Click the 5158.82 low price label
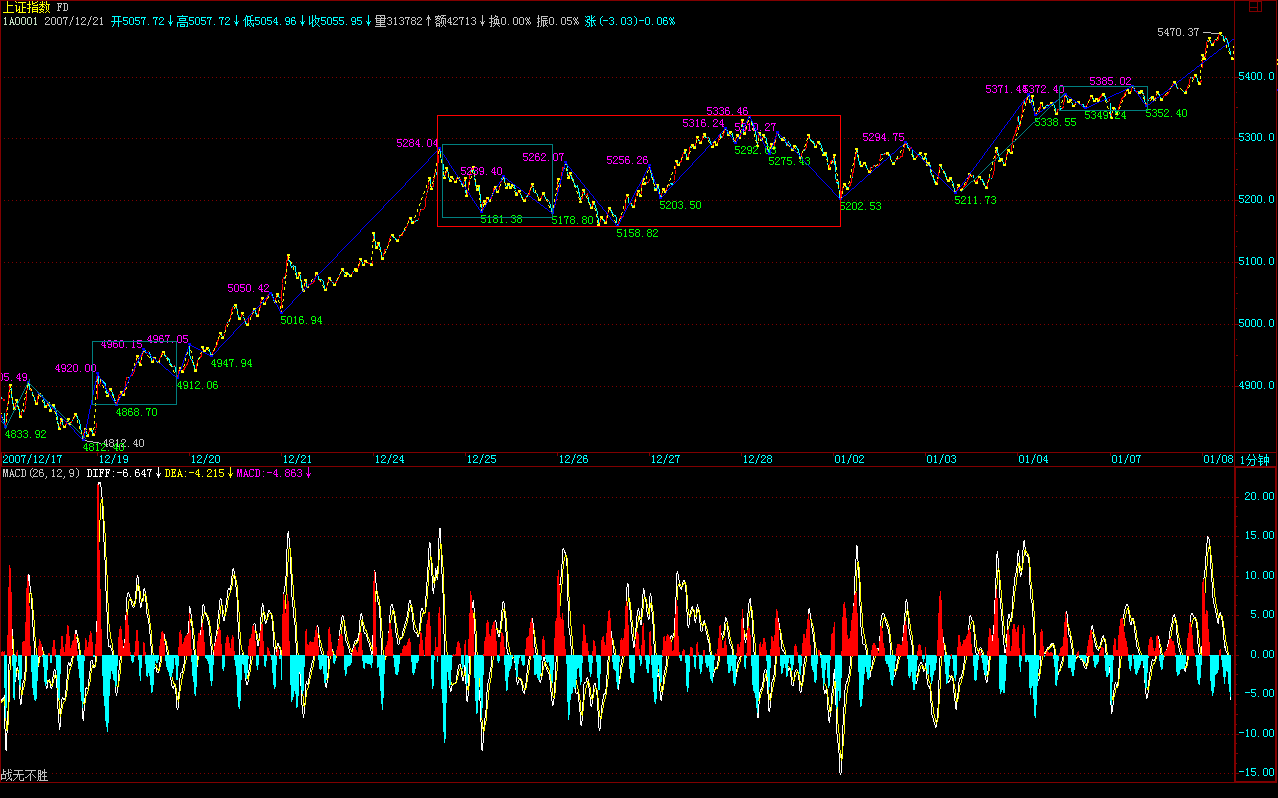This screenshot has height=798, width=1278. click(637, 233)
